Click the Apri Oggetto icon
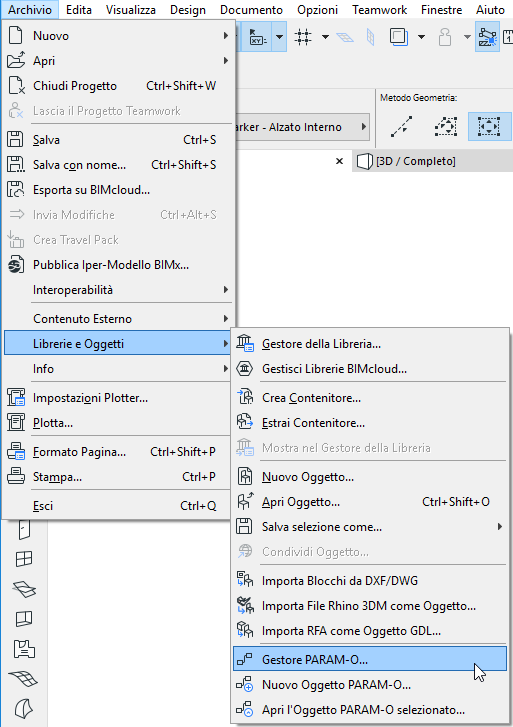Image resolution: width=513 pixels, height=727 pixels. coord(245,501)
